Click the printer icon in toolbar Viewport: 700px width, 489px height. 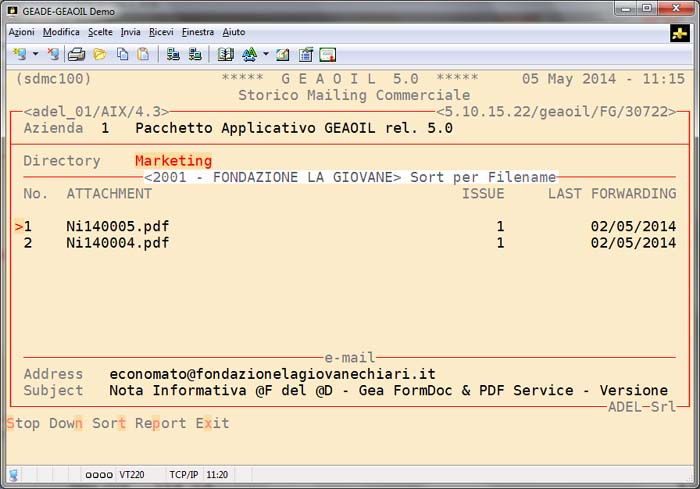tap(76, 54)
